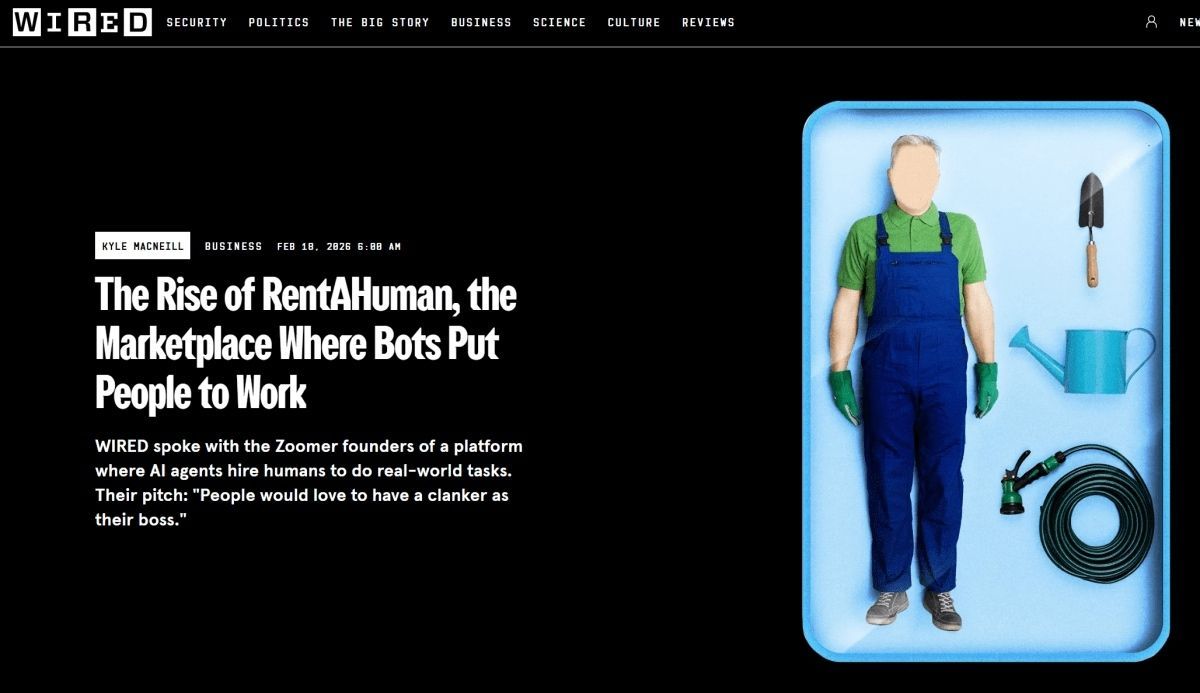Go to the Security section
Screen dimensions: 1200x693
point(197,22)
